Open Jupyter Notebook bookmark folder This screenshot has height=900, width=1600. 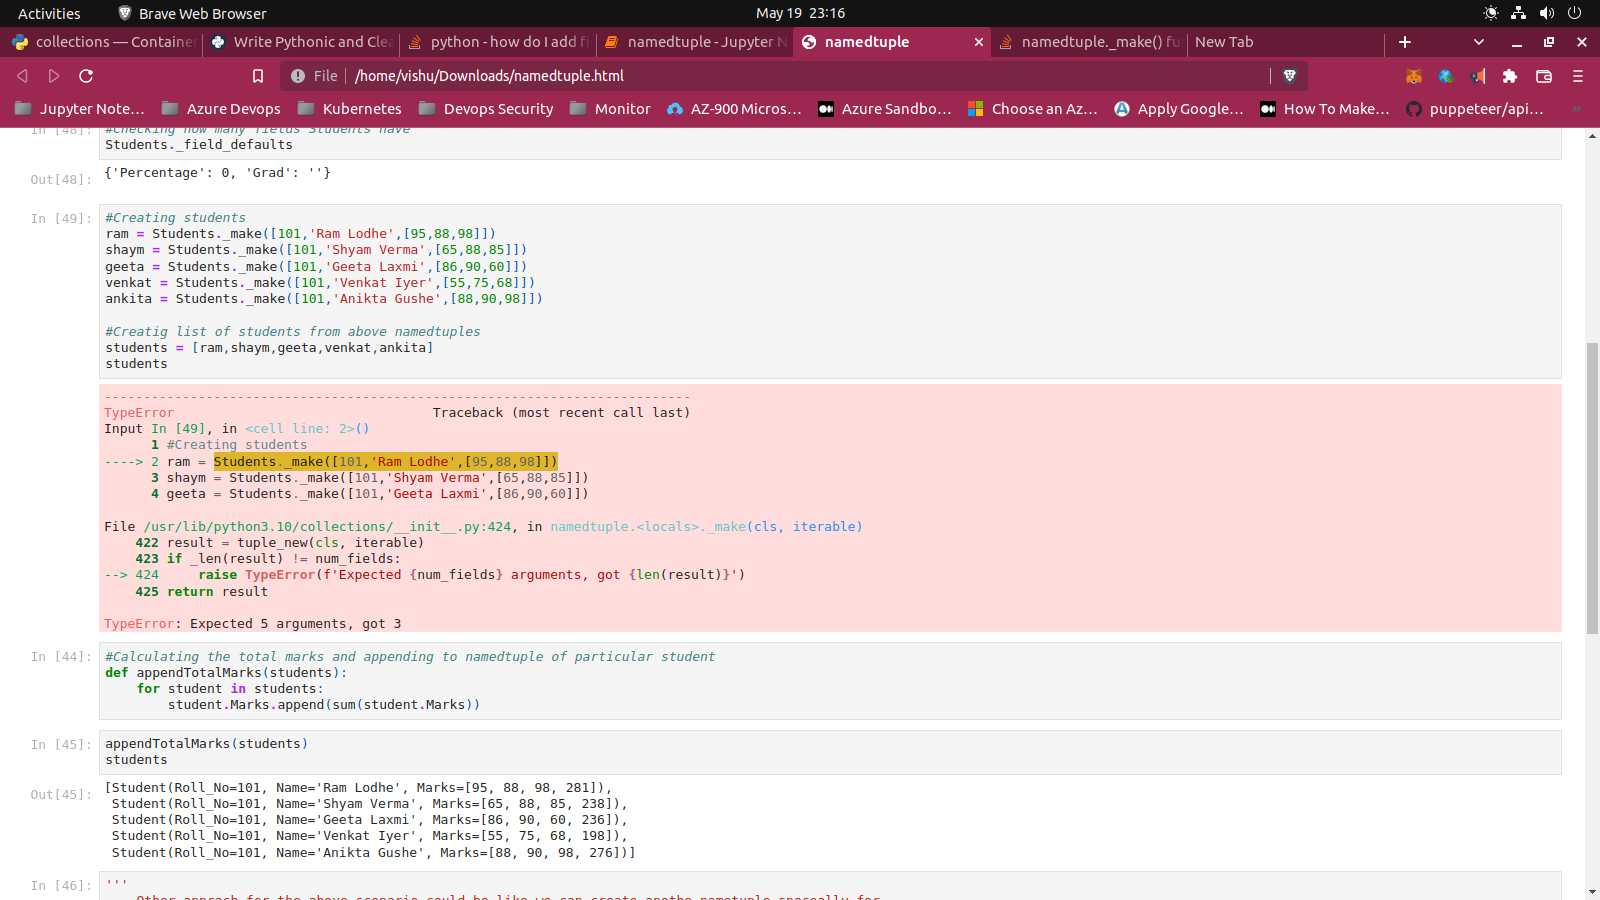click(x=80, y=109)
